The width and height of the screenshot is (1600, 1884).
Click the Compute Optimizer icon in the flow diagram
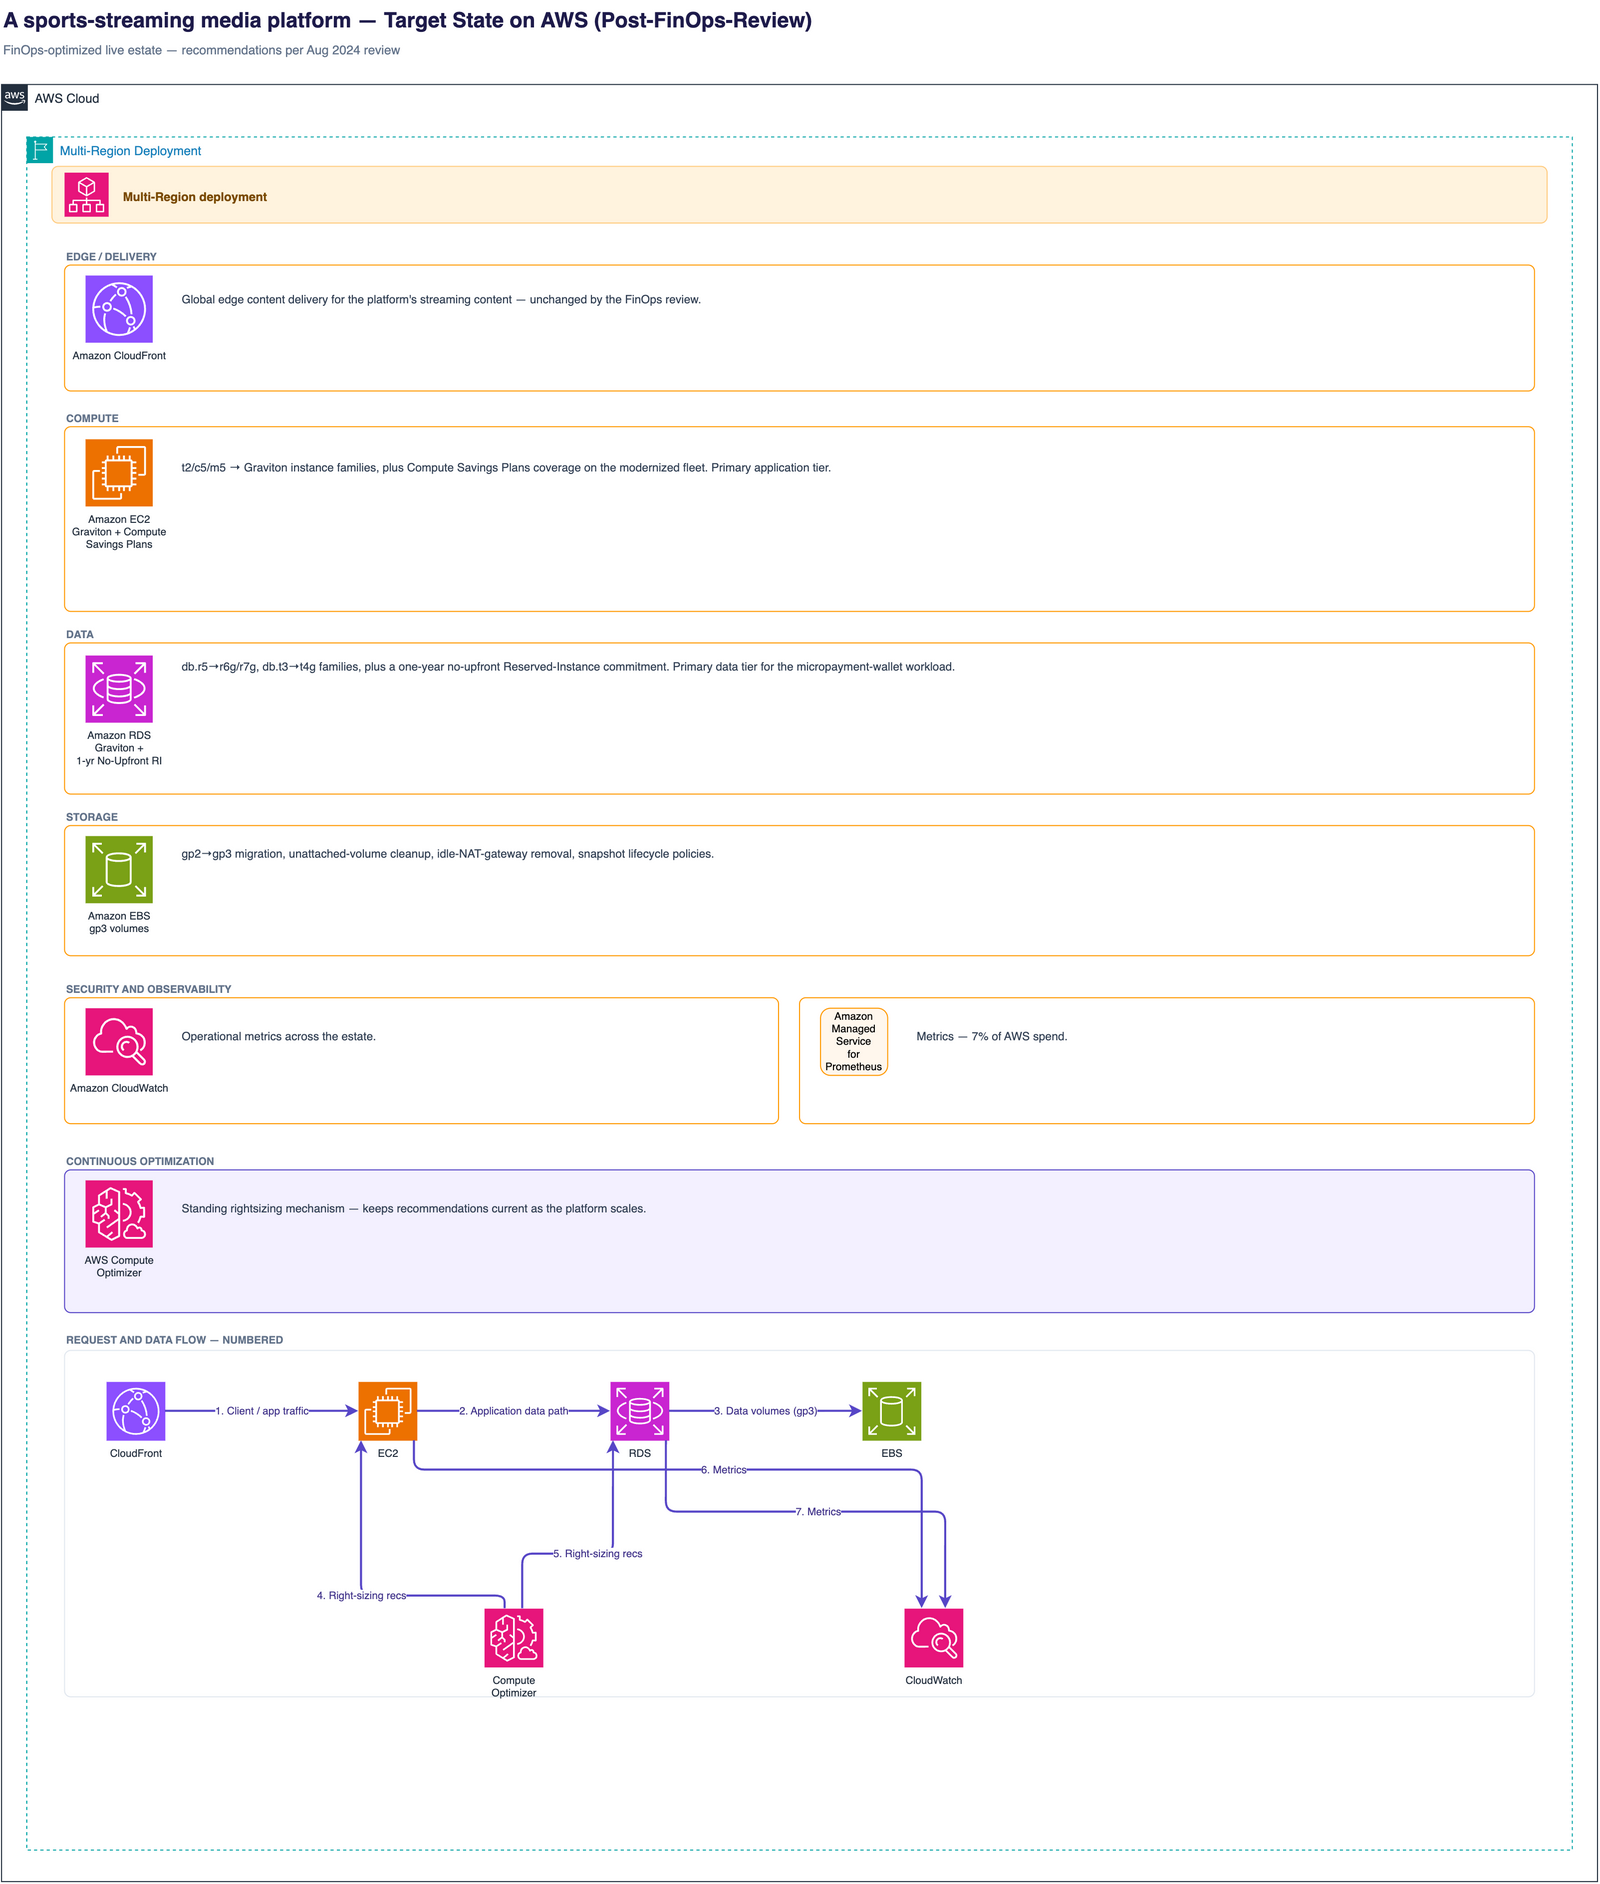[514, 1638]
